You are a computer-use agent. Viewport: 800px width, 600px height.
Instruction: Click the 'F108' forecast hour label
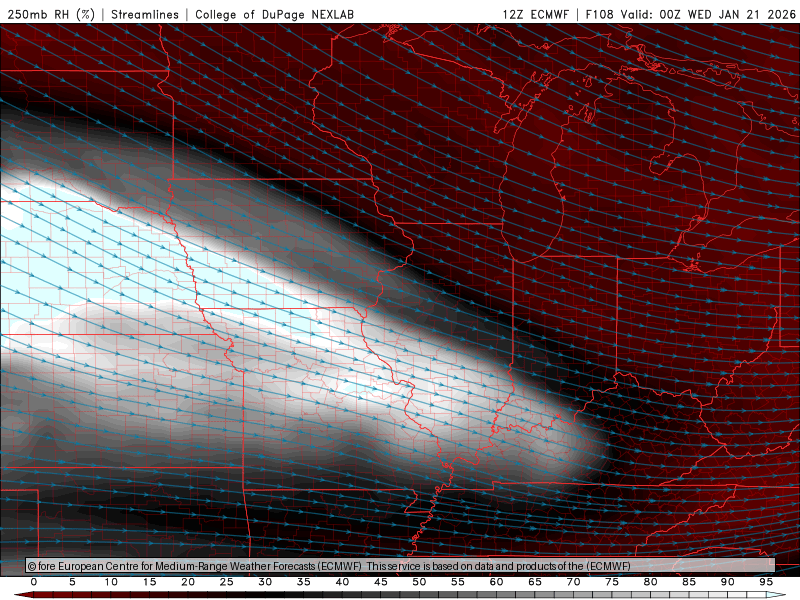point(599,14)
